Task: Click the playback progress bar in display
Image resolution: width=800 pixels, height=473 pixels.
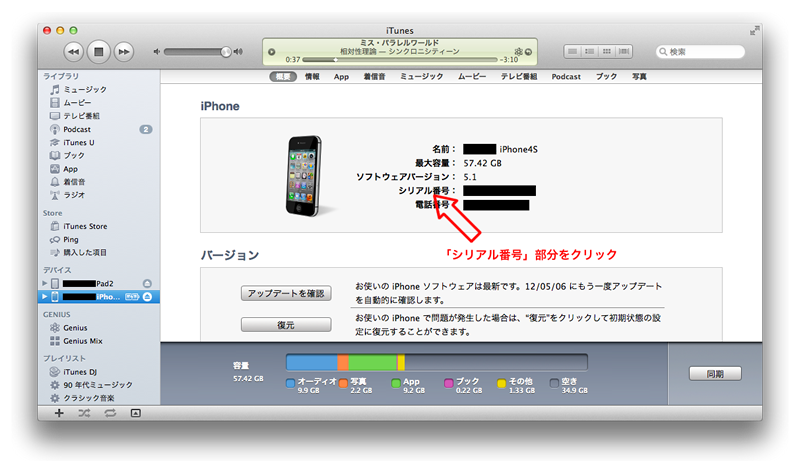Action: 399,60
